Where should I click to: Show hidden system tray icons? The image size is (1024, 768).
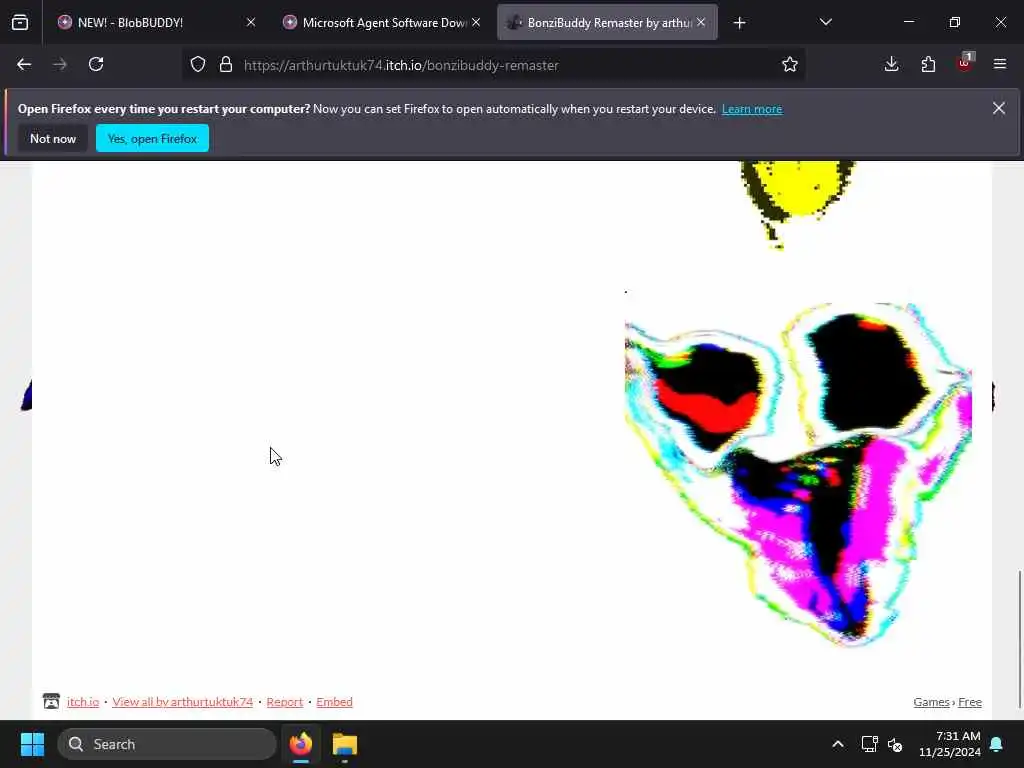[x=838, y=744]
